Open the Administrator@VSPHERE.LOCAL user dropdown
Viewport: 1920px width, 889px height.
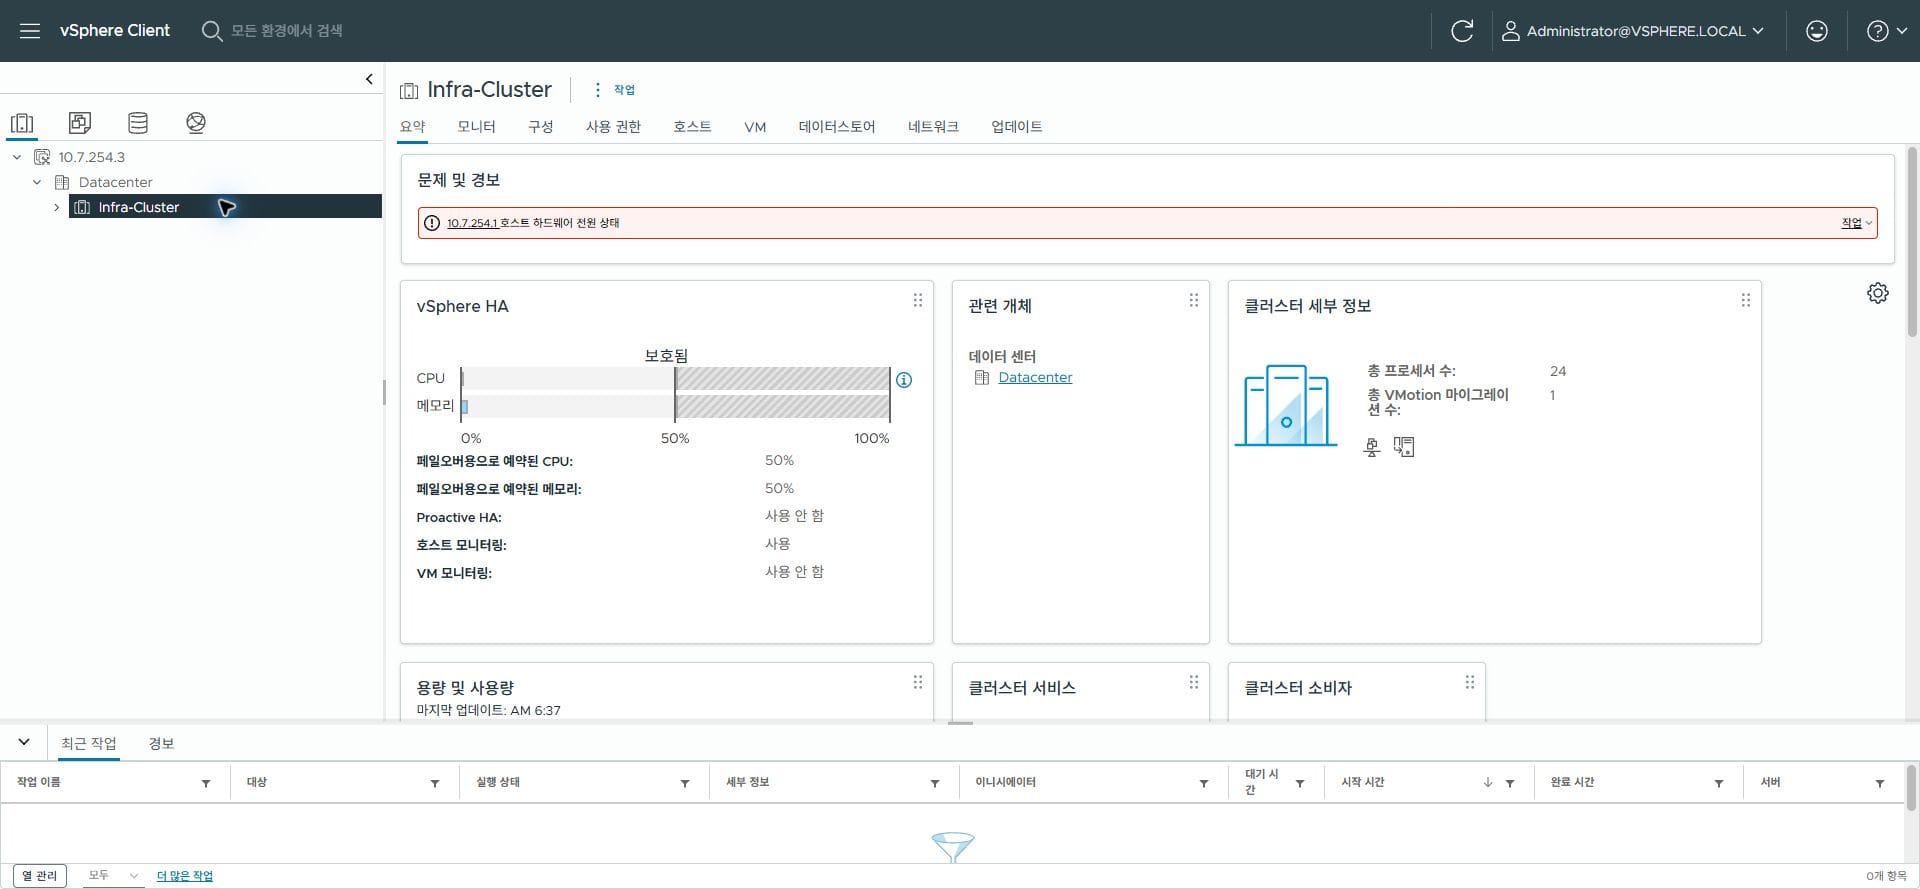tap(1633, 31)
